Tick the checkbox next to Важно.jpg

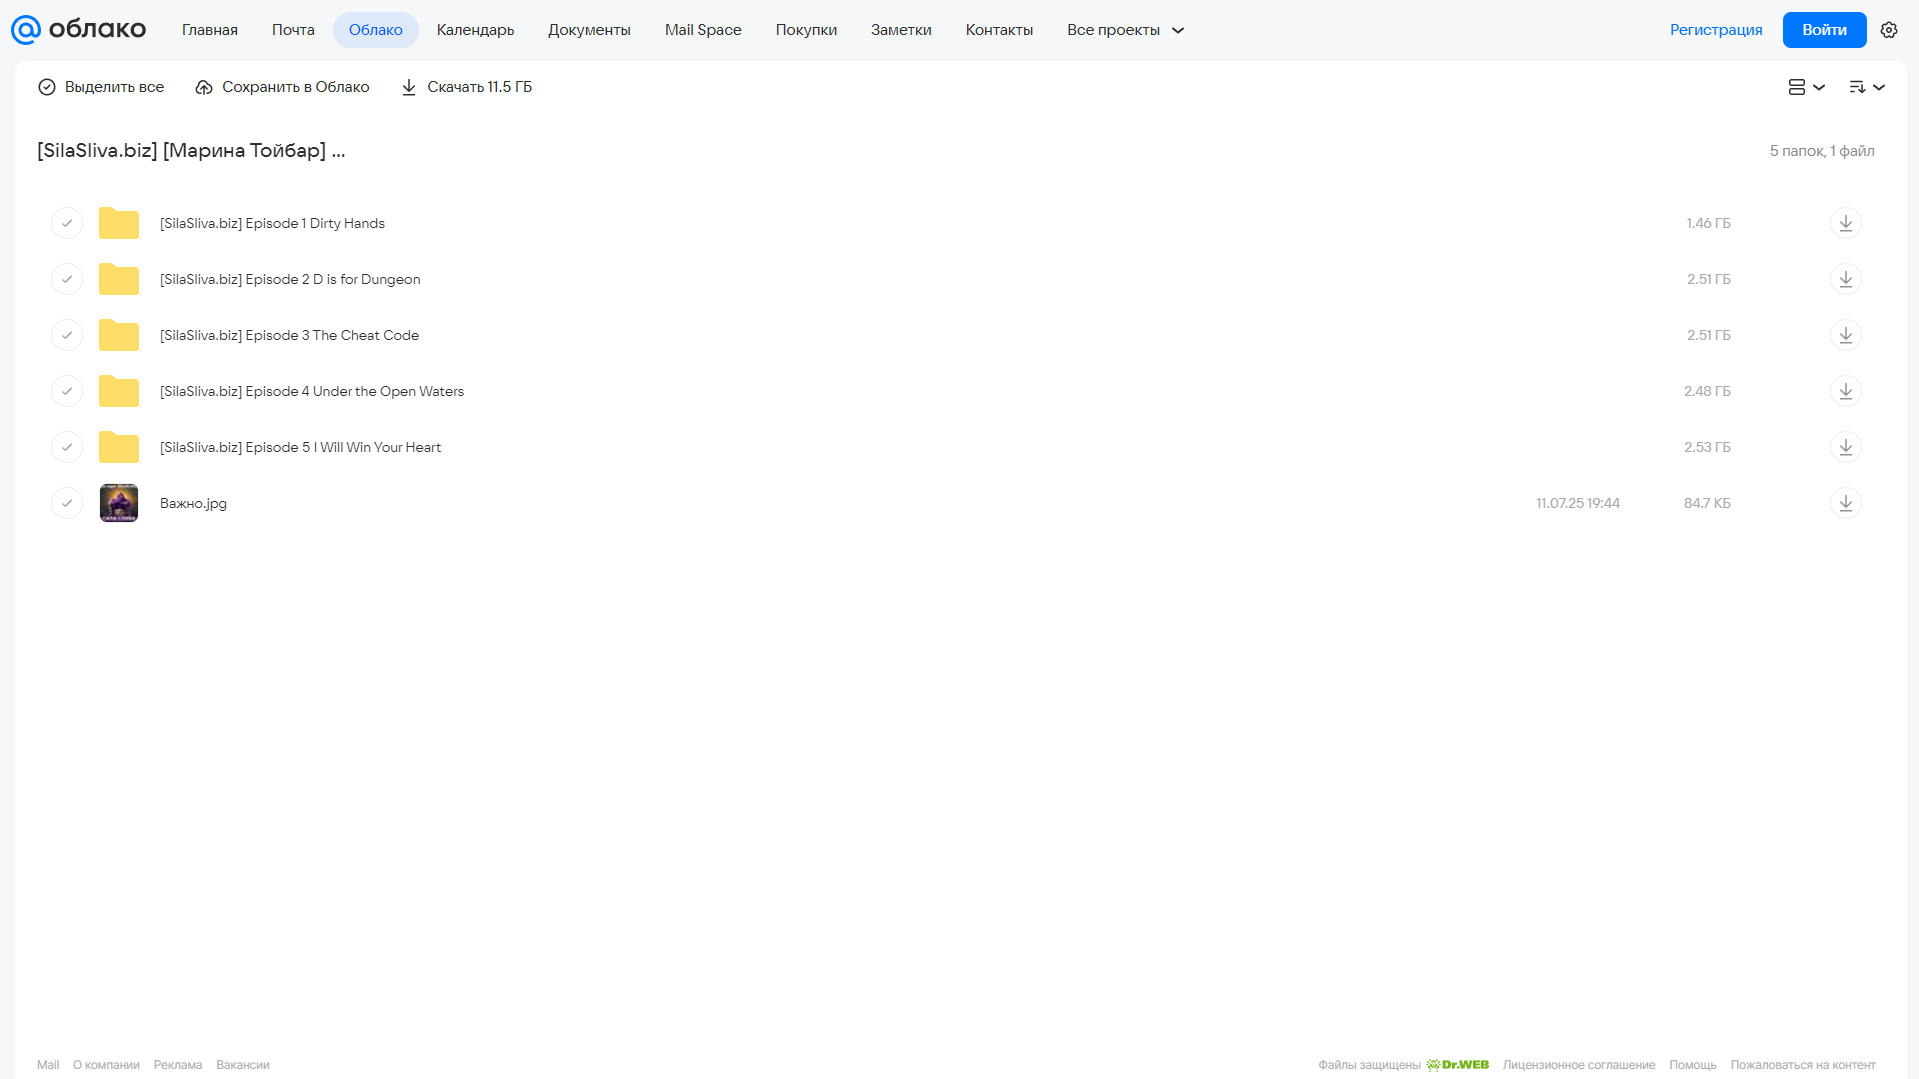coord(67,503)
